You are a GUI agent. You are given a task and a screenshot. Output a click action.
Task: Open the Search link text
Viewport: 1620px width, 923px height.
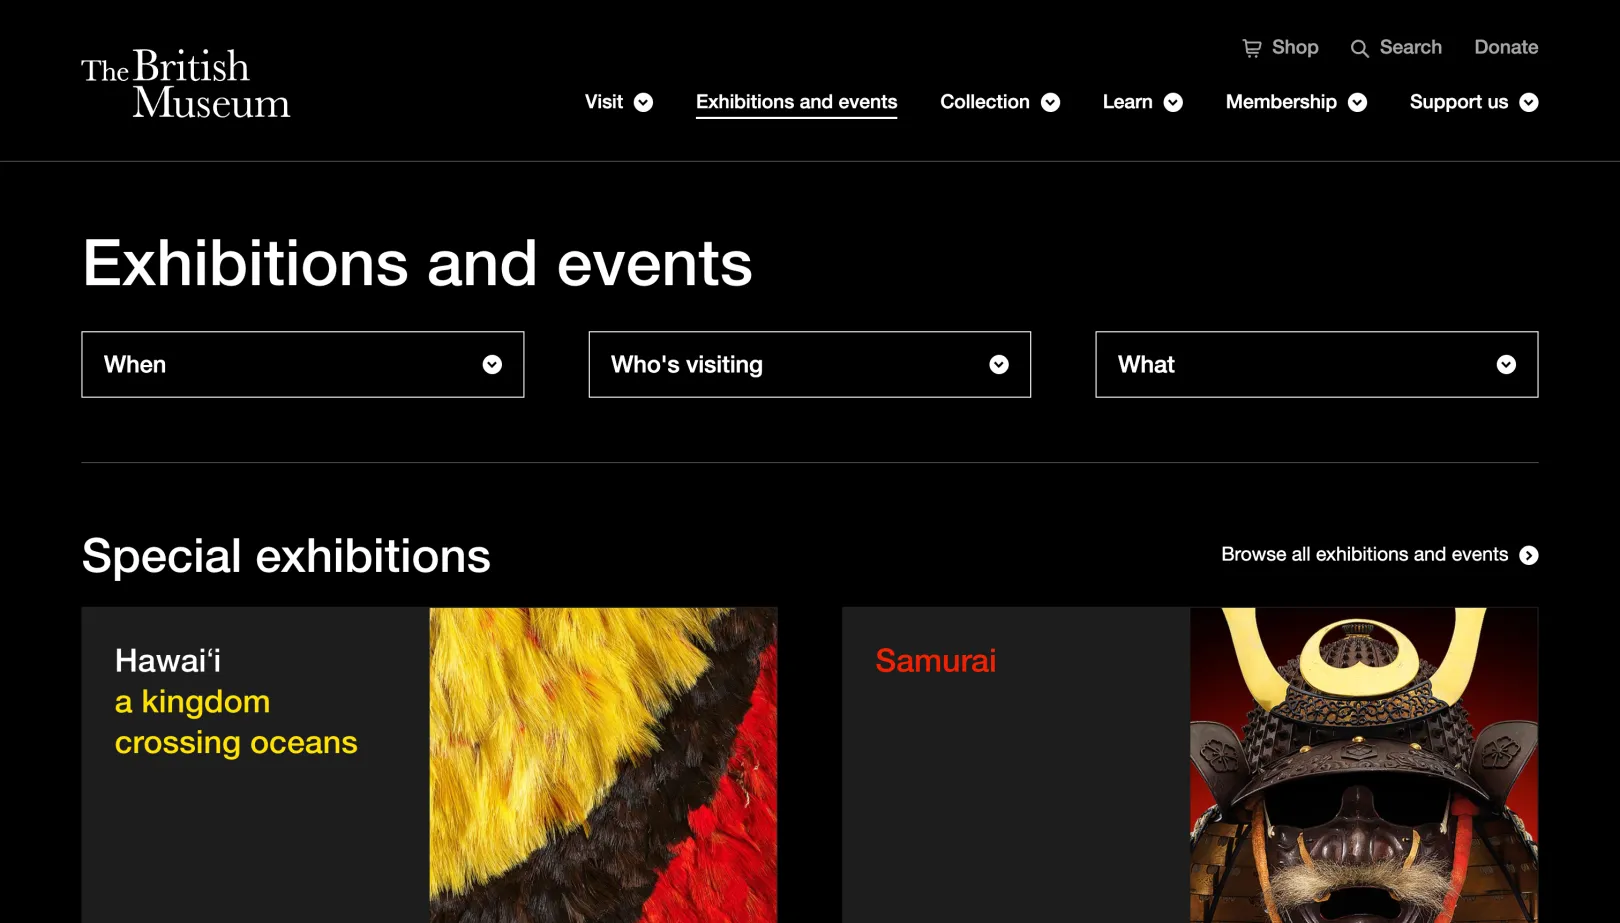click(1410, 47)
